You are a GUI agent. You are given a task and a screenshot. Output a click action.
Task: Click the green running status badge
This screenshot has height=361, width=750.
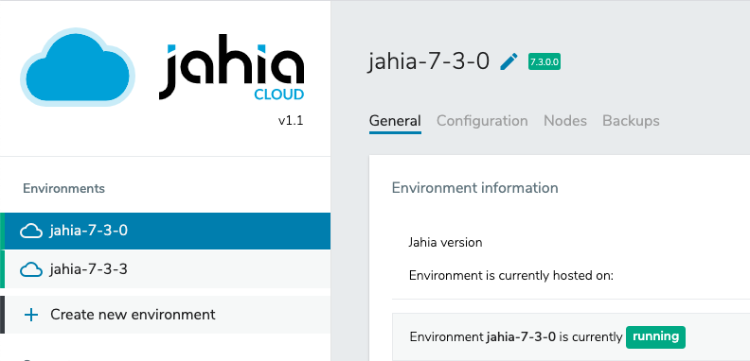(x=656, y=337)
